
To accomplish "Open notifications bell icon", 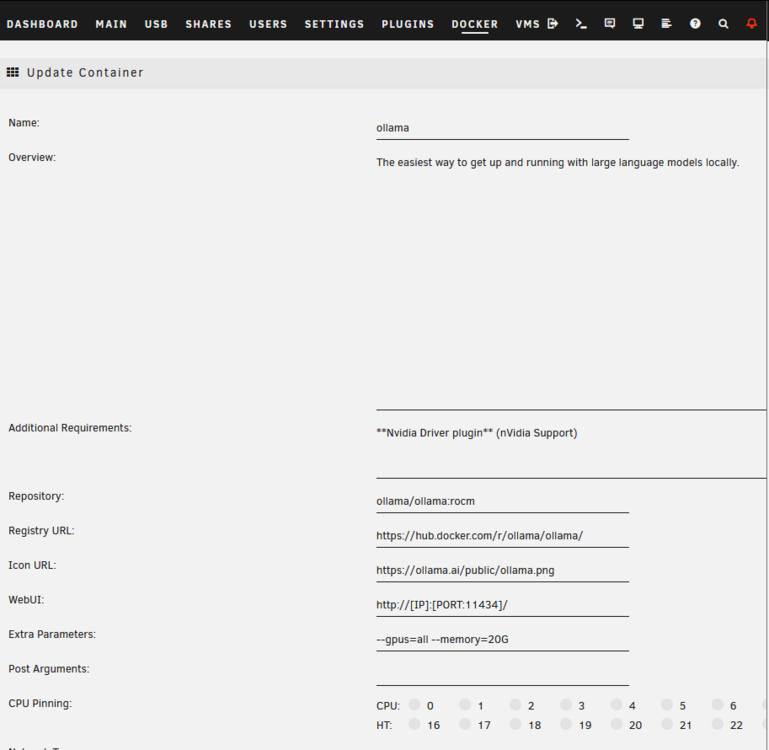I will 752,24.
